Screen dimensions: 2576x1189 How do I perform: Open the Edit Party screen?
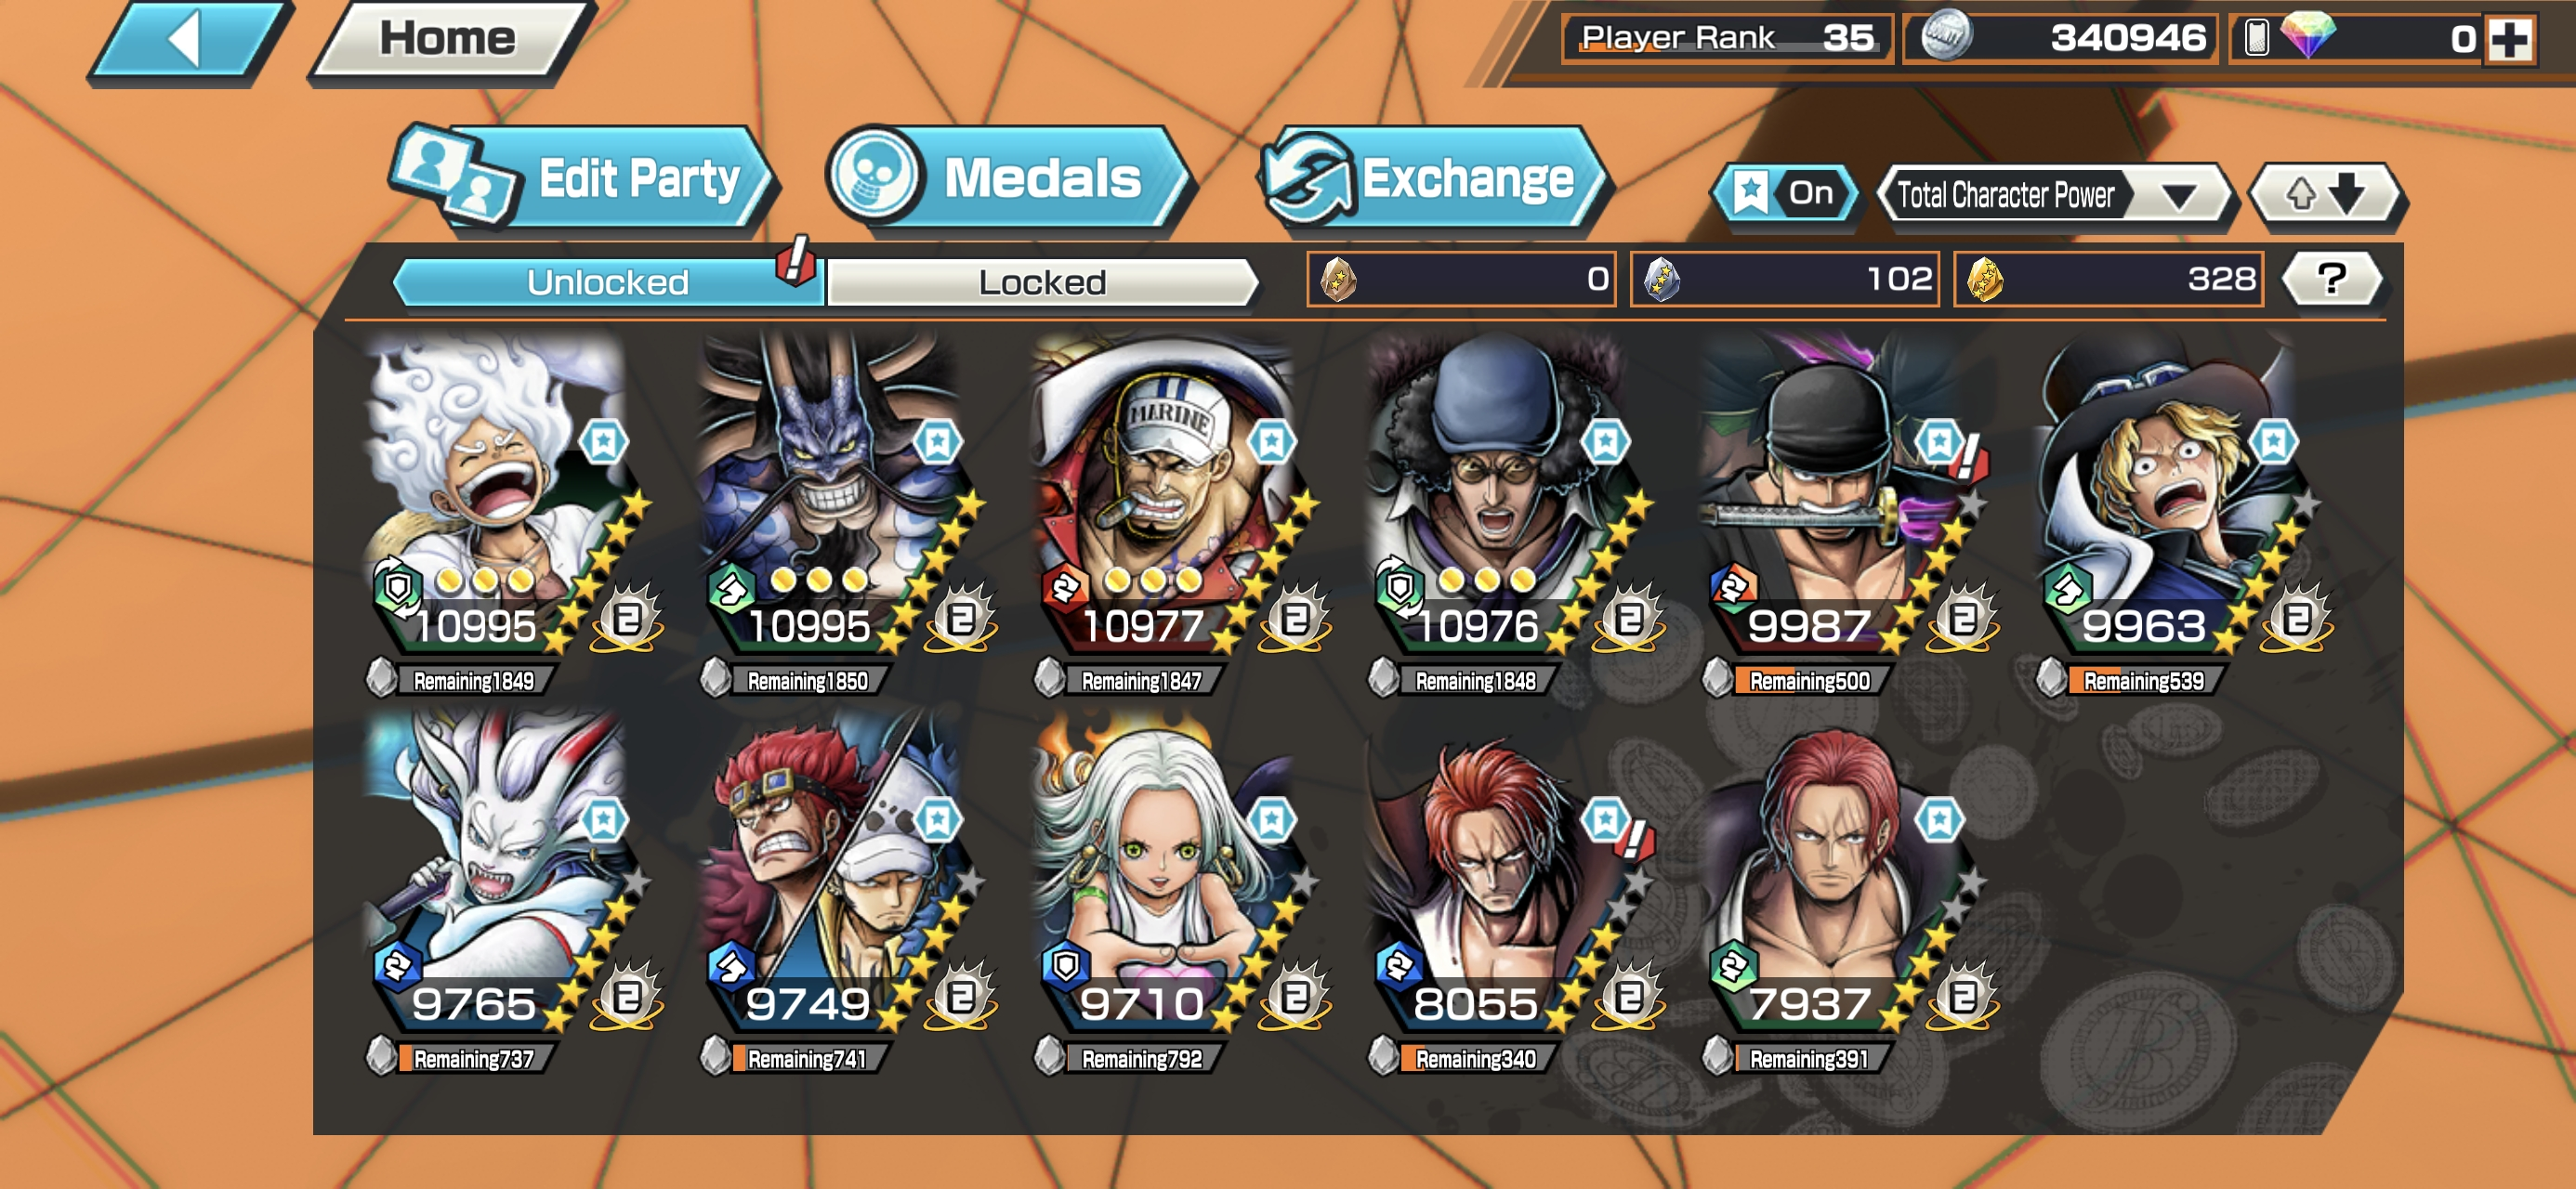(583, 178)
